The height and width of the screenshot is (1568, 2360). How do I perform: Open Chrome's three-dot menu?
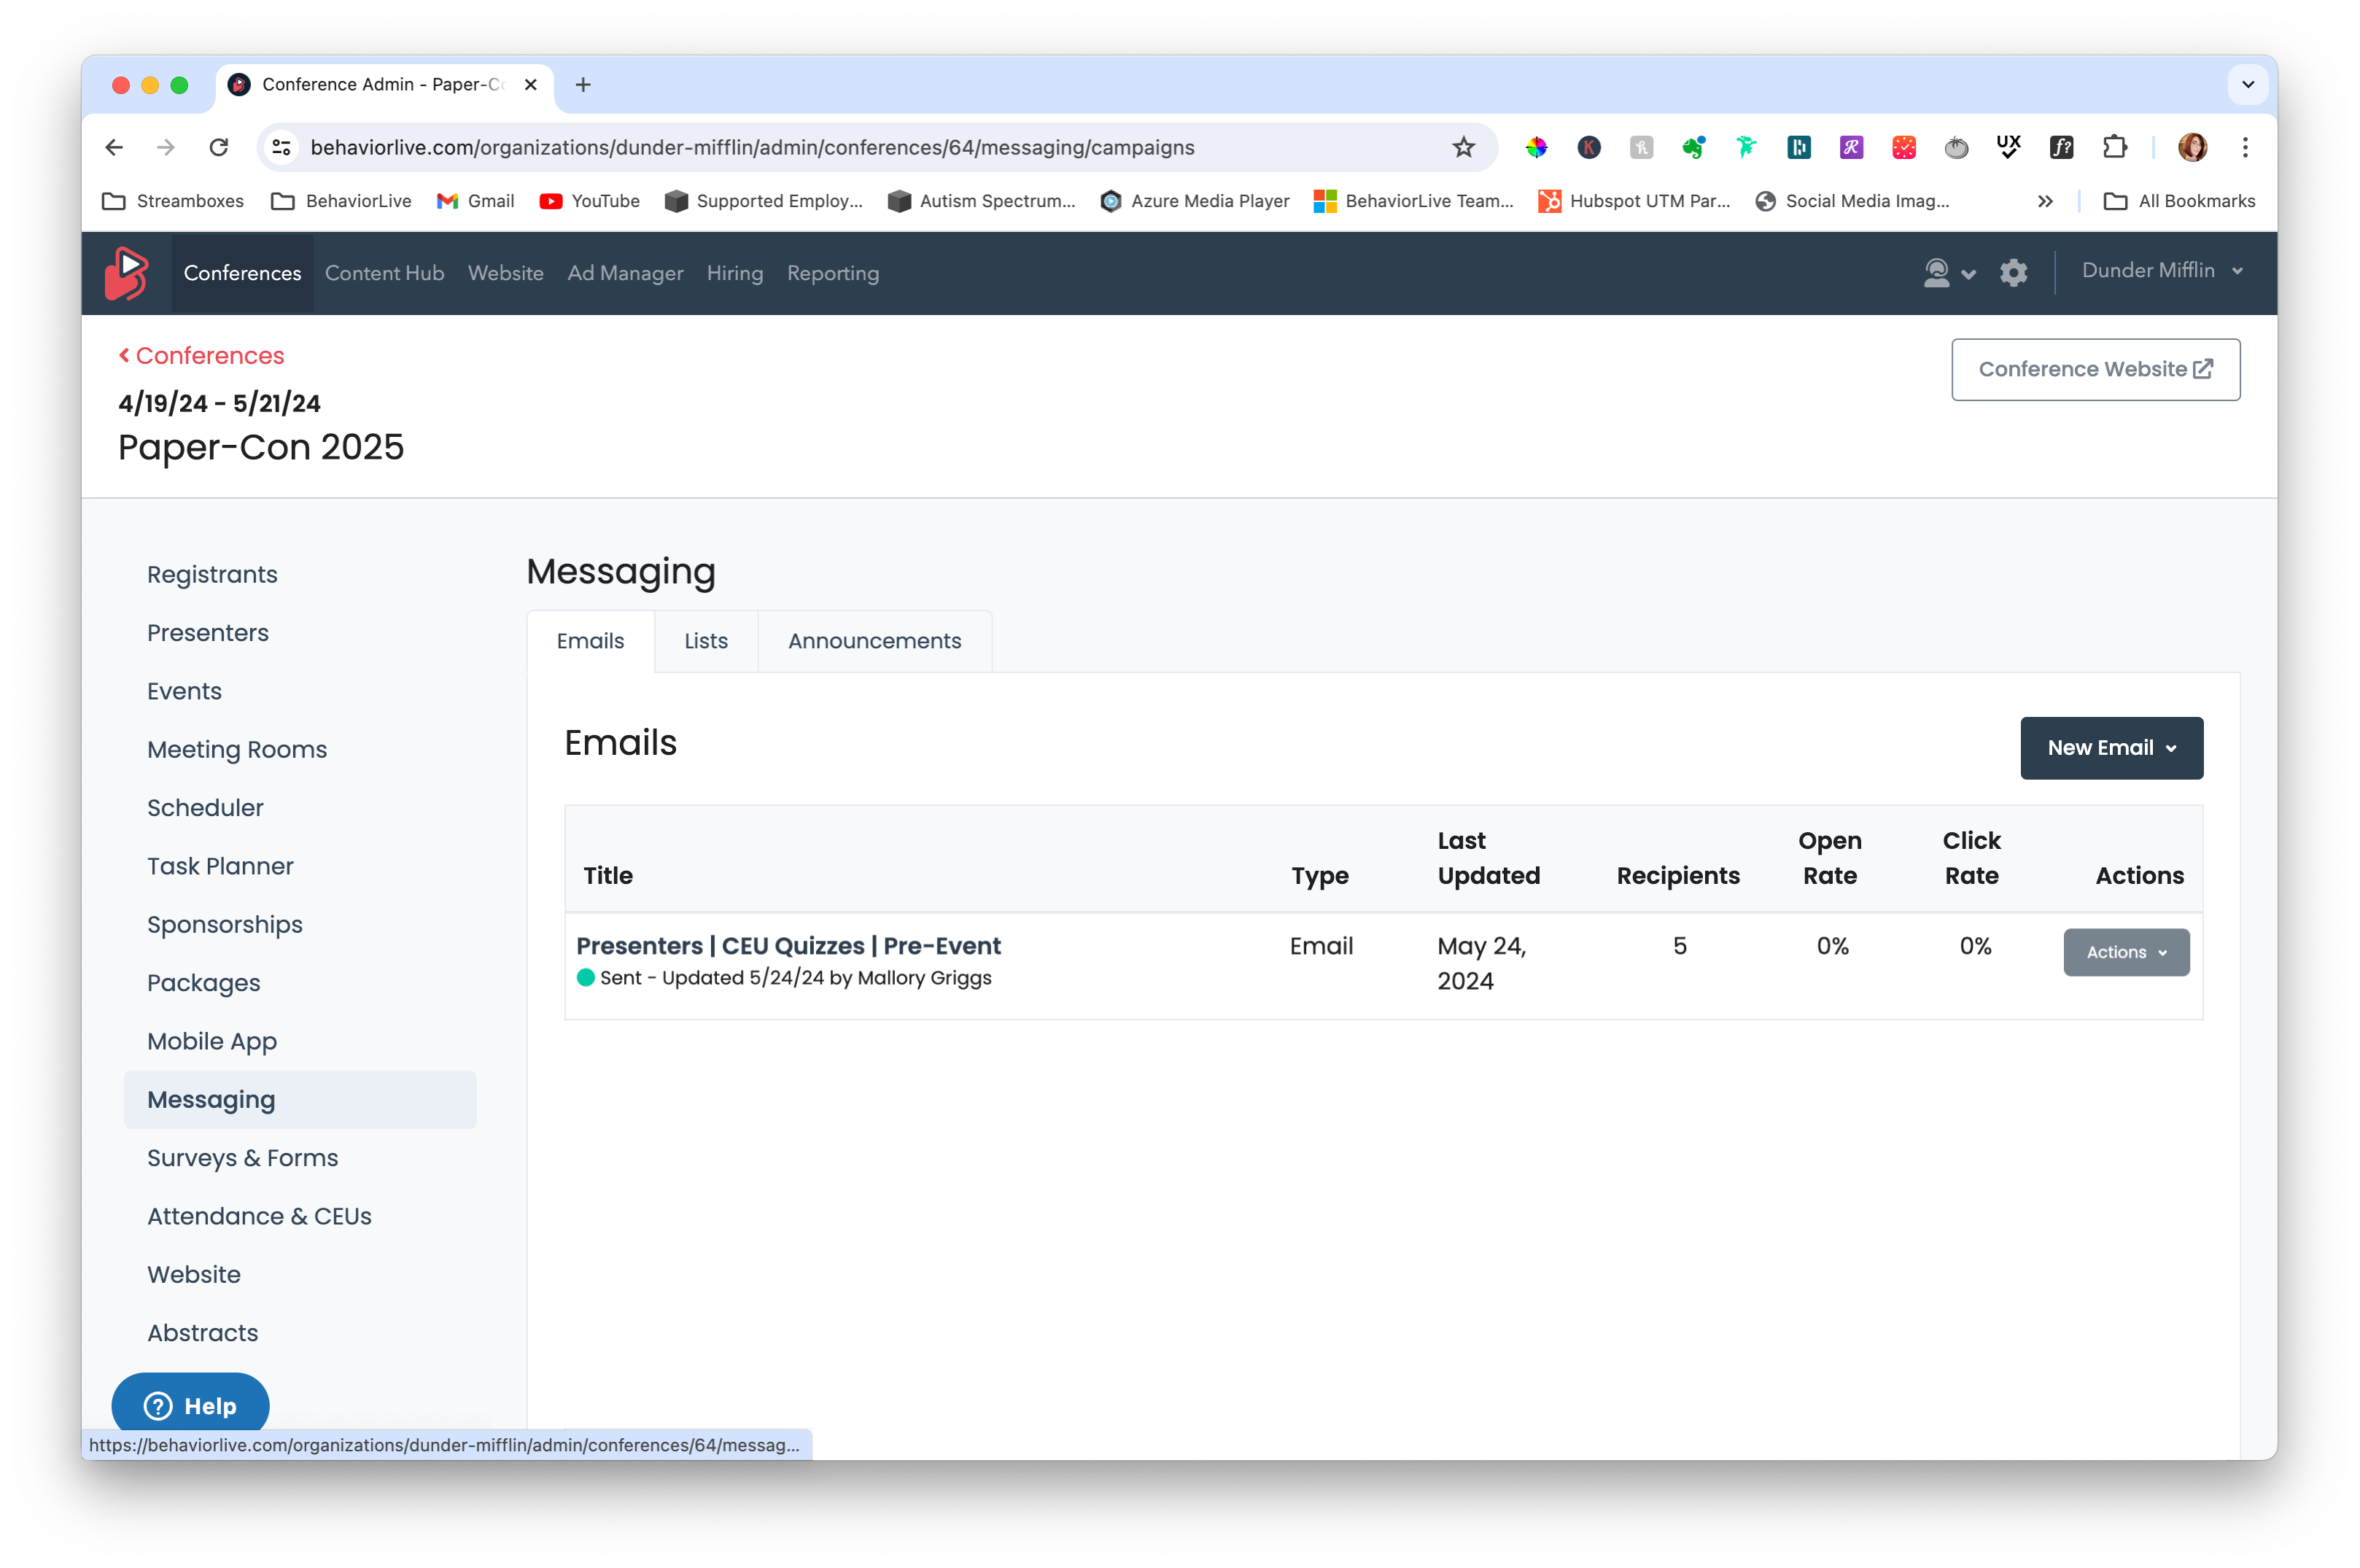coord(2245,147)
